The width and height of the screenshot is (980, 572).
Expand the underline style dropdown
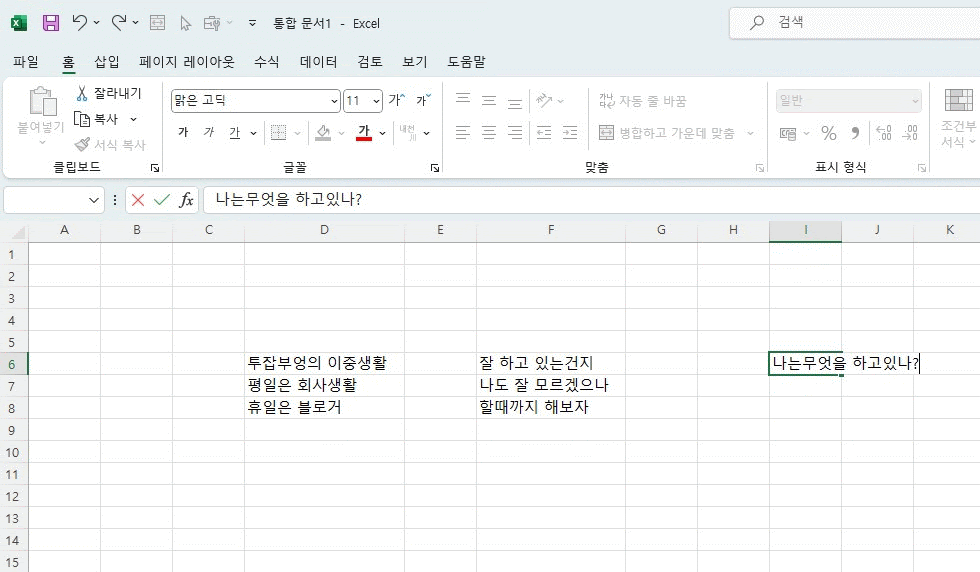253,133
